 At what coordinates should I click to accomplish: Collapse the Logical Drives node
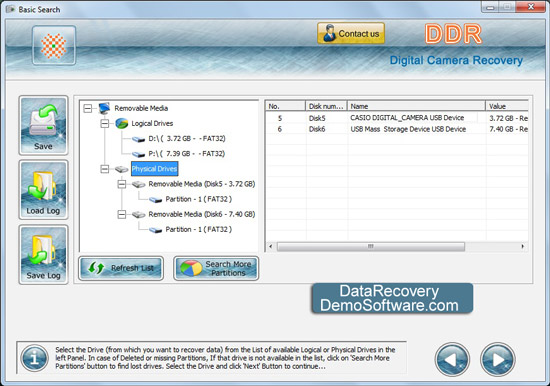[105, 124]
